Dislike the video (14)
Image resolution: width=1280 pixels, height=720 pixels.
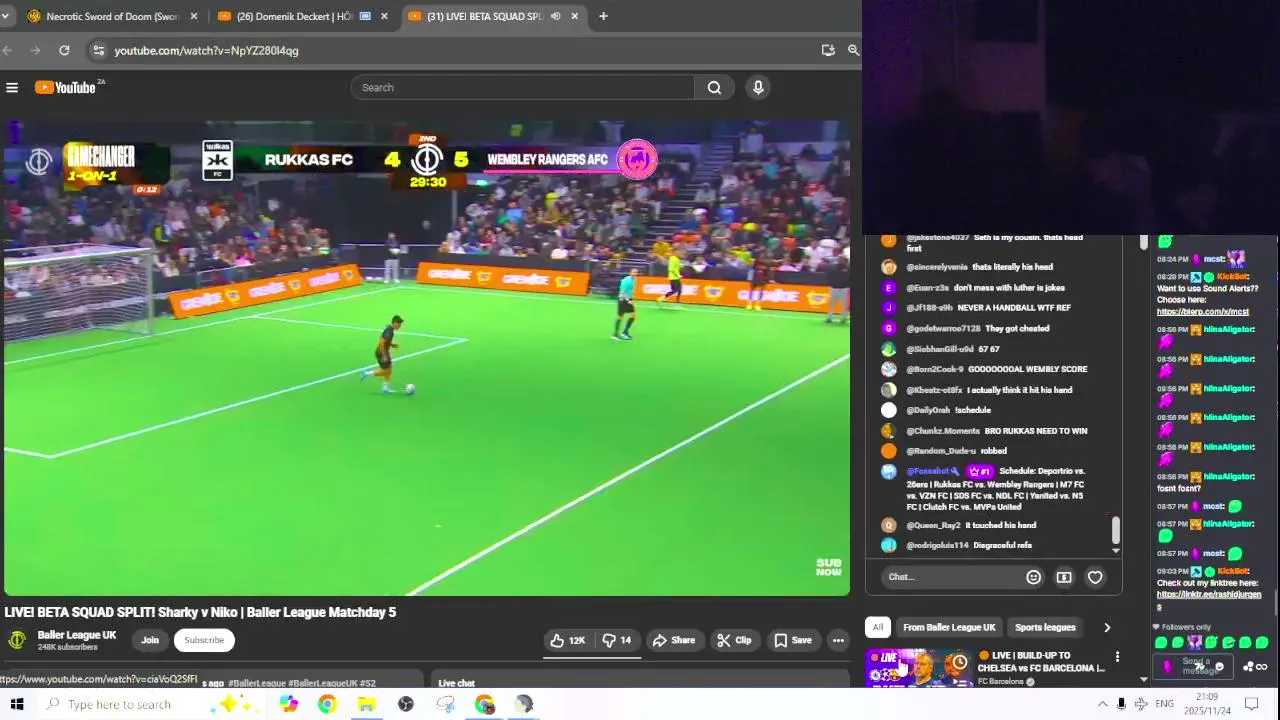point(617,640)
